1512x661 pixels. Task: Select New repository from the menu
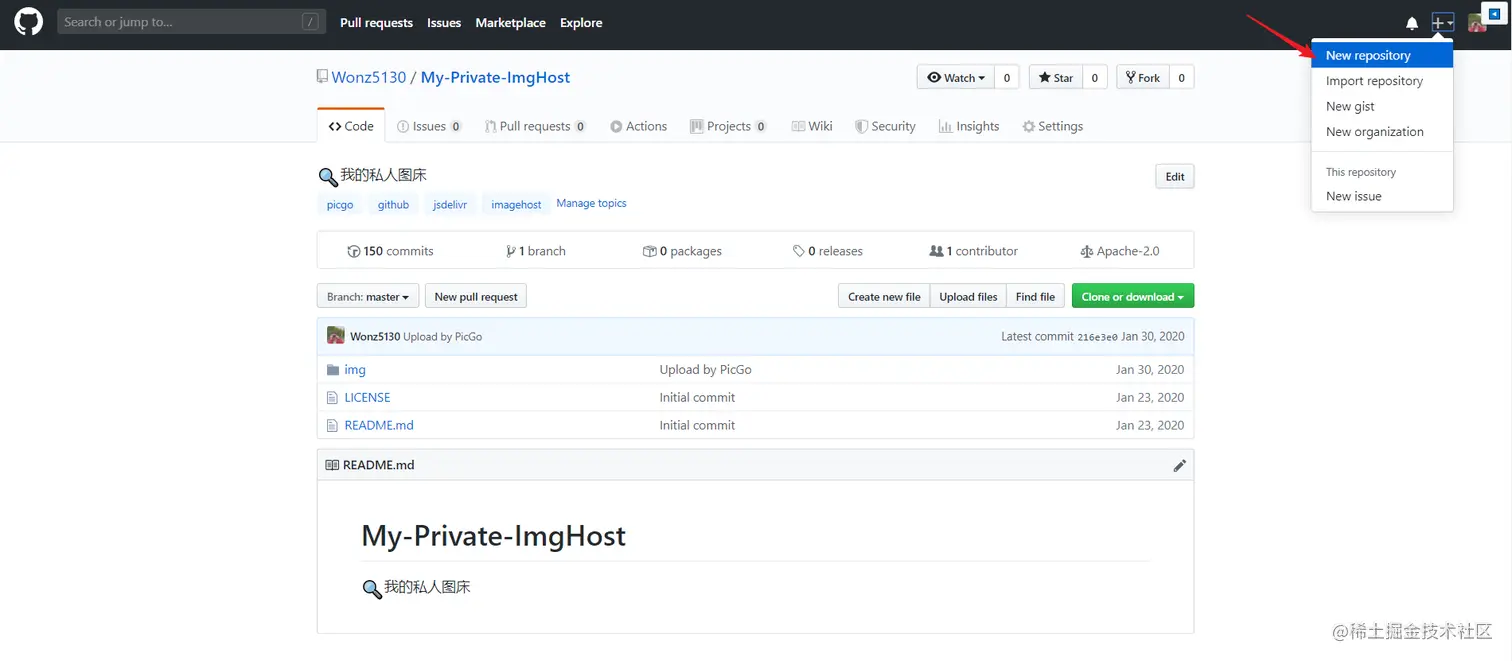point(1382,56)
